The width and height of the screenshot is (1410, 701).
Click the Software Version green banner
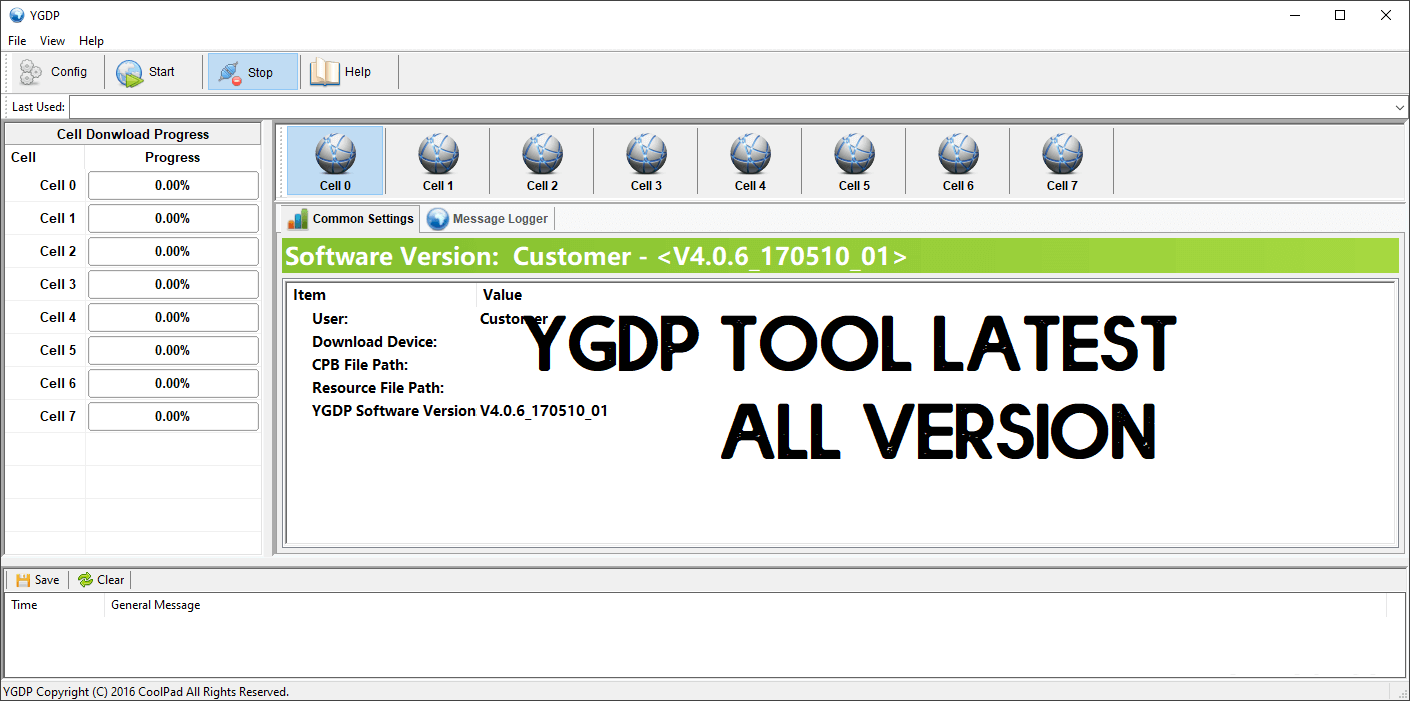(840, 256)
